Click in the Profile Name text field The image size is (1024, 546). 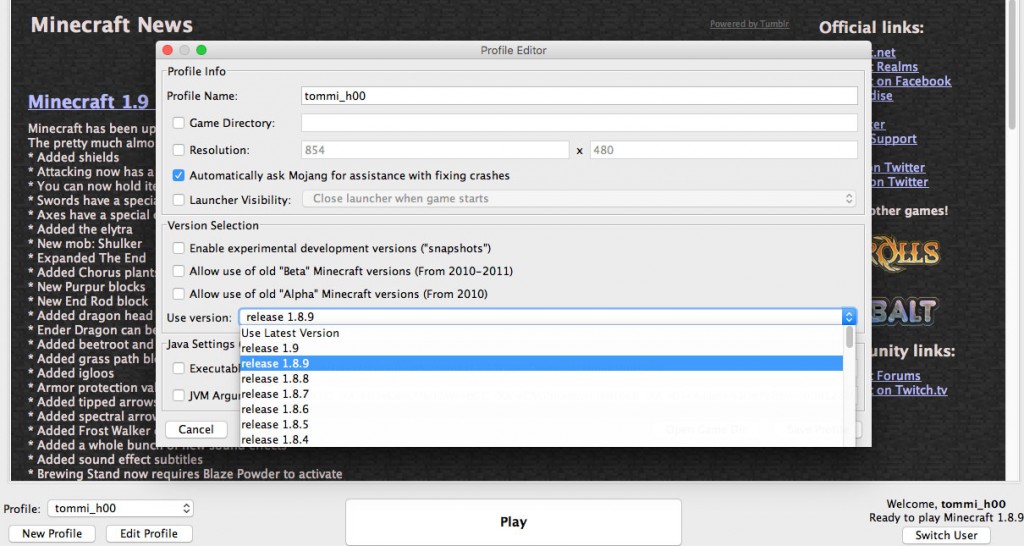(x=579, y=96)
